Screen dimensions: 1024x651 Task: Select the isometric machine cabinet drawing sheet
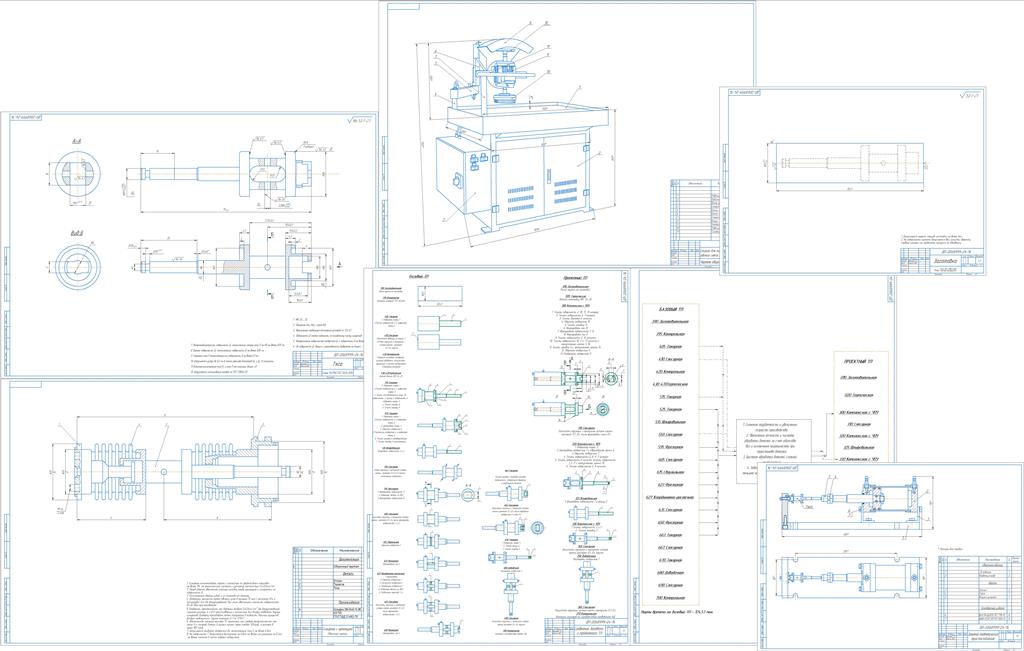pyautogui.click(x=567, y=135)
